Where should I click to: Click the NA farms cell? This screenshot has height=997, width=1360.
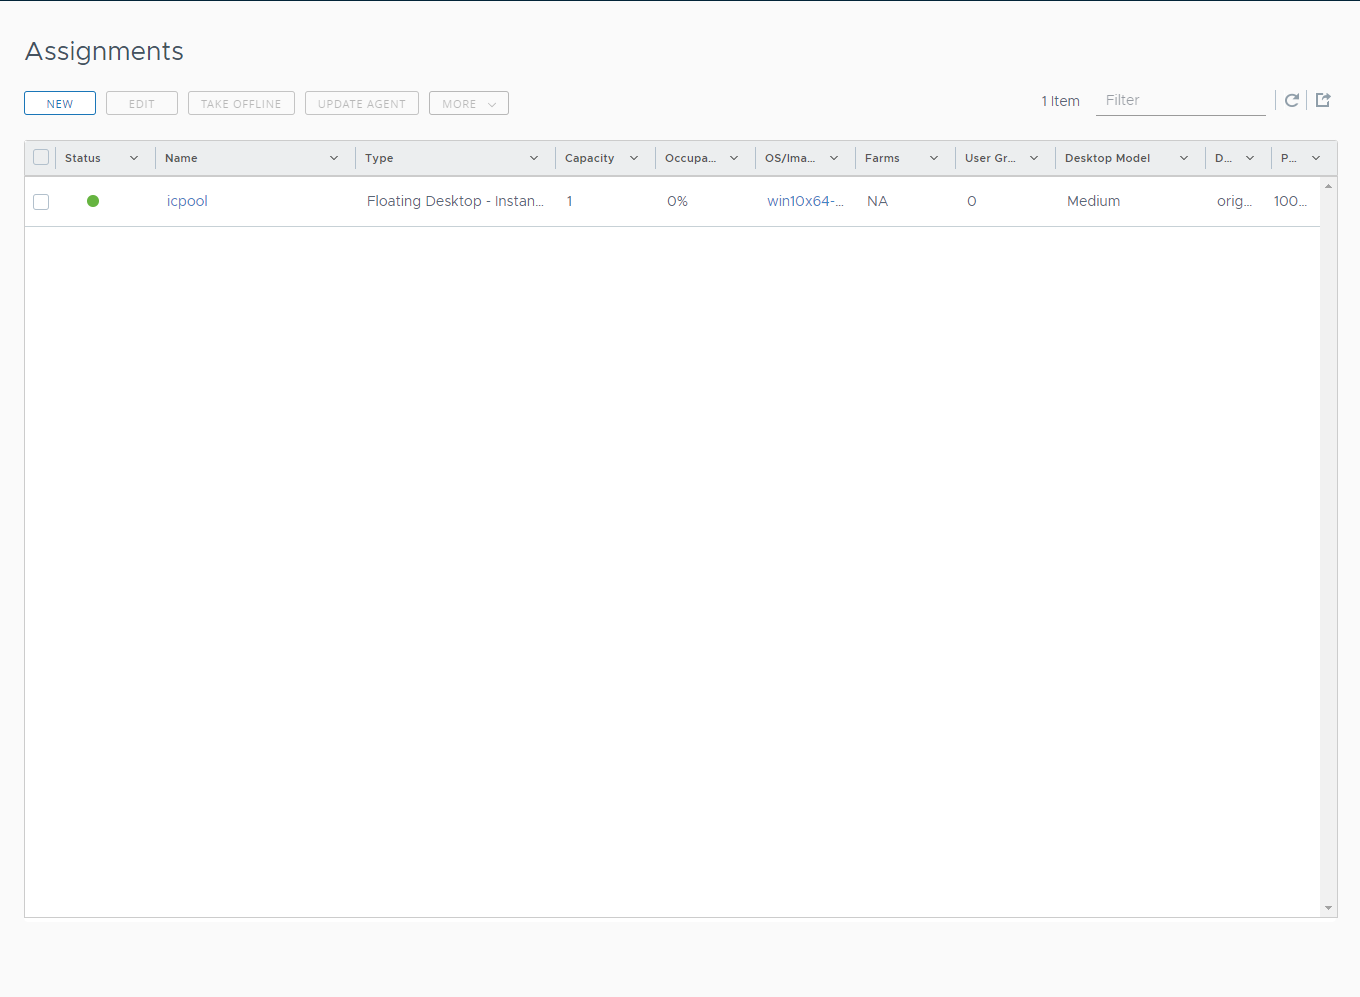(x=877, y=201)
